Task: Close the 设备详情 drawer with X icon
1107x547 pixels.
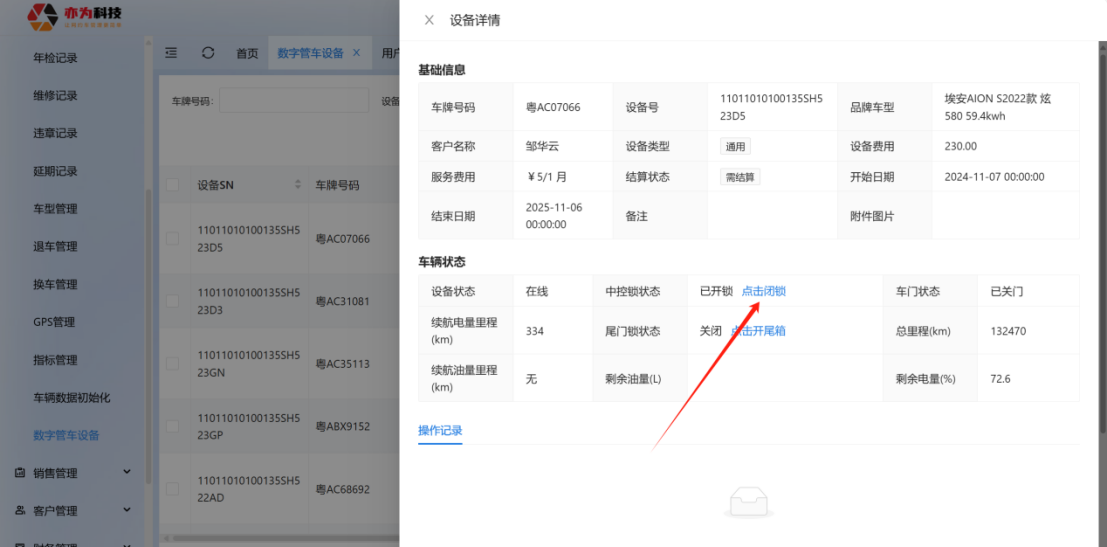Action: click(429, 20)
